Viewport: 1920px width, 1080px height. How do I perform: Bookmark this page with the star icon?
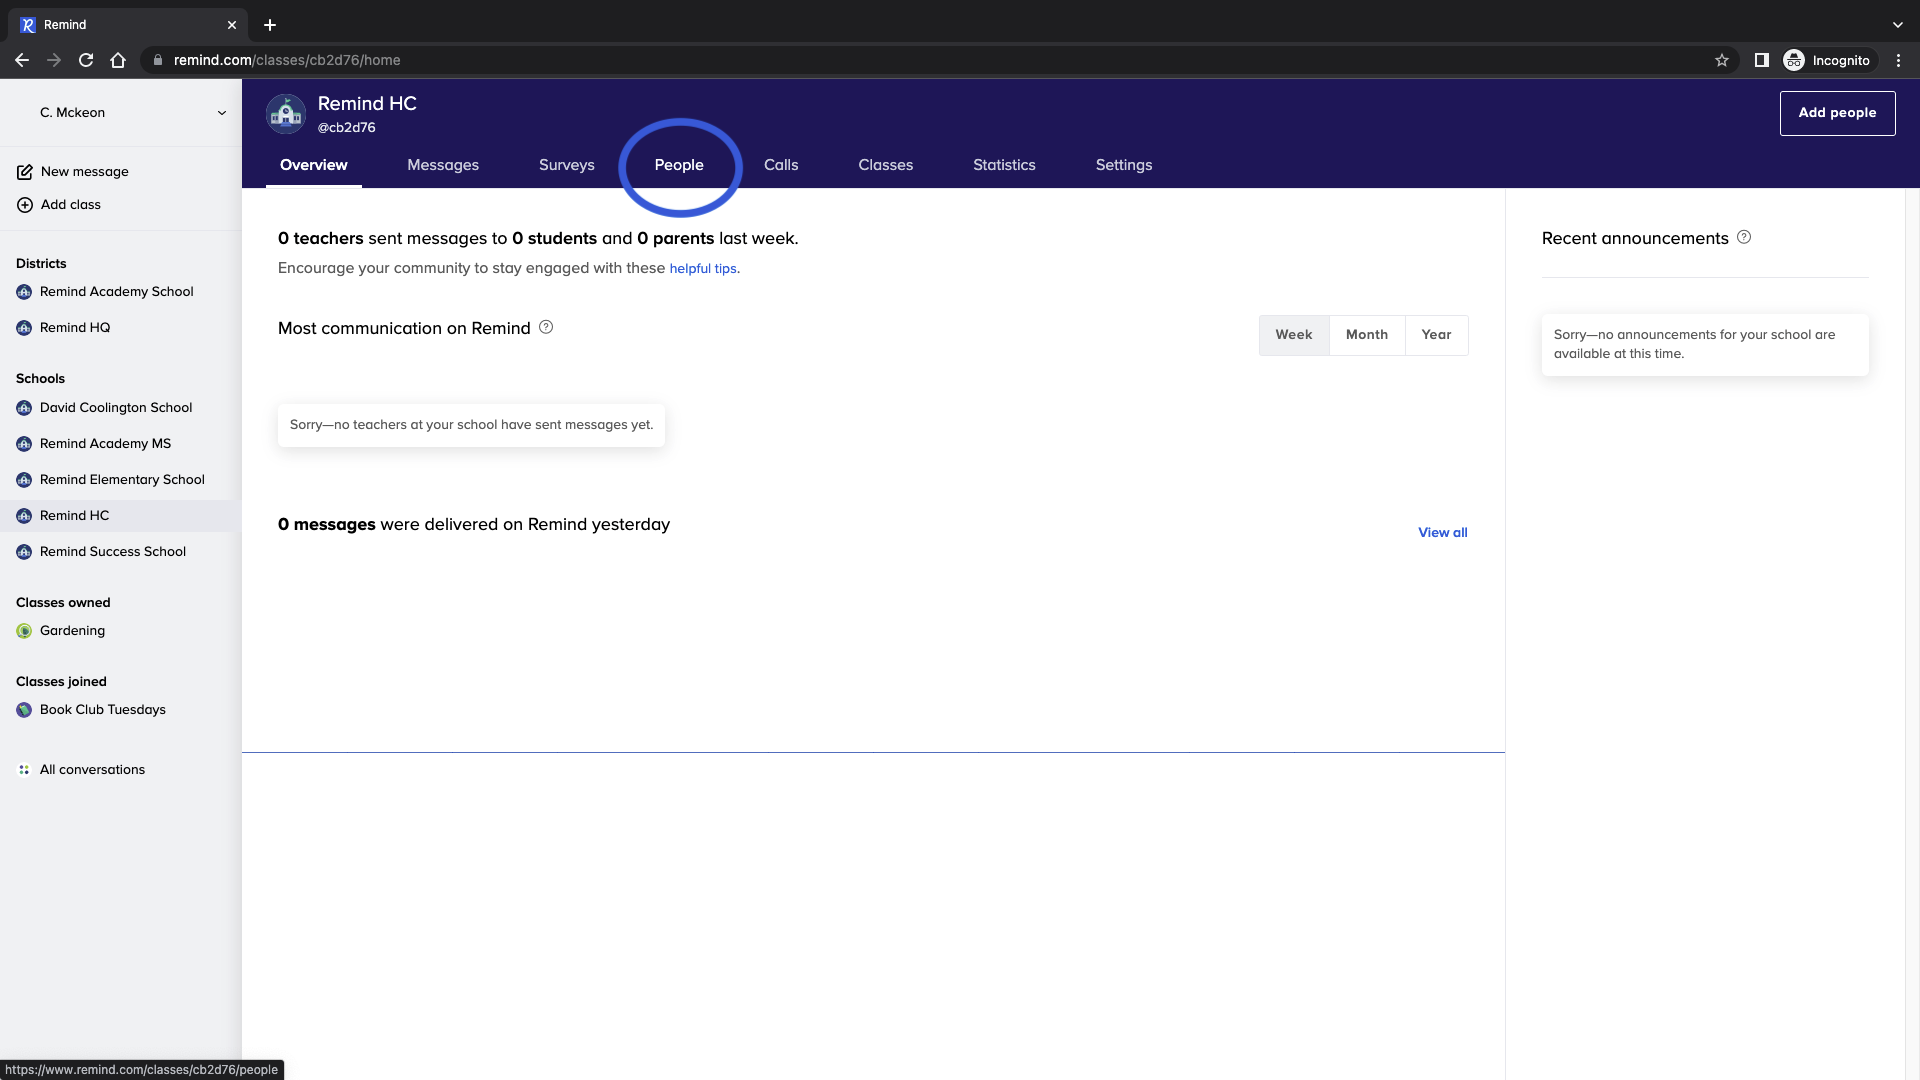pos(1722,60)
